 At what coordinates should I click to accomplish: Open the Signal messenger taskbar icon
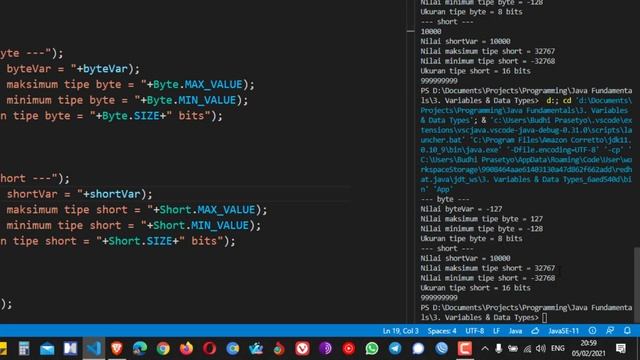(418, 349)
